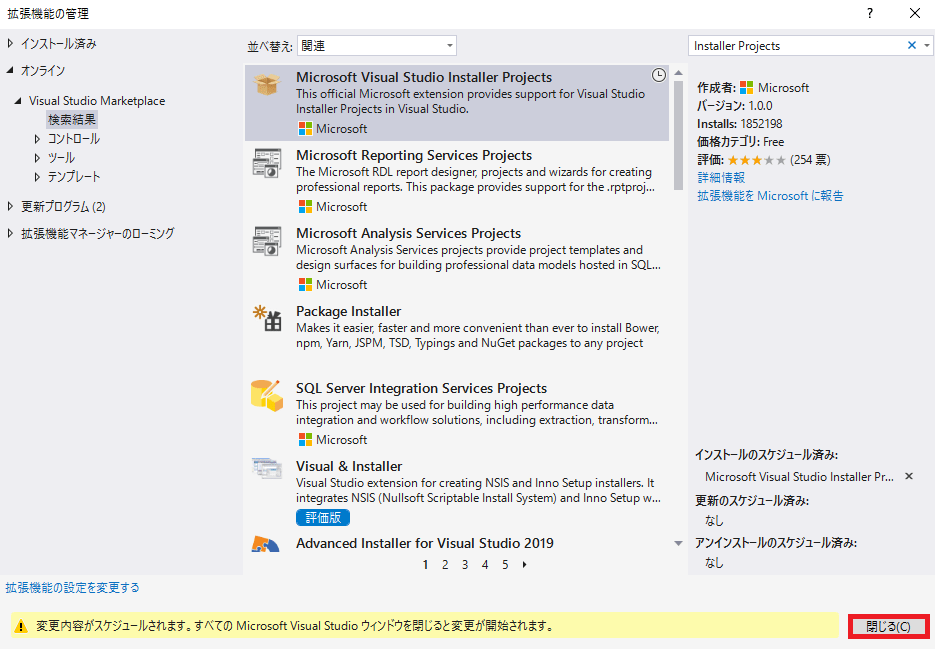Screen dimensions: 935x649
Task: Click the Installs: 1852198 text
Action: pos(739,124)
